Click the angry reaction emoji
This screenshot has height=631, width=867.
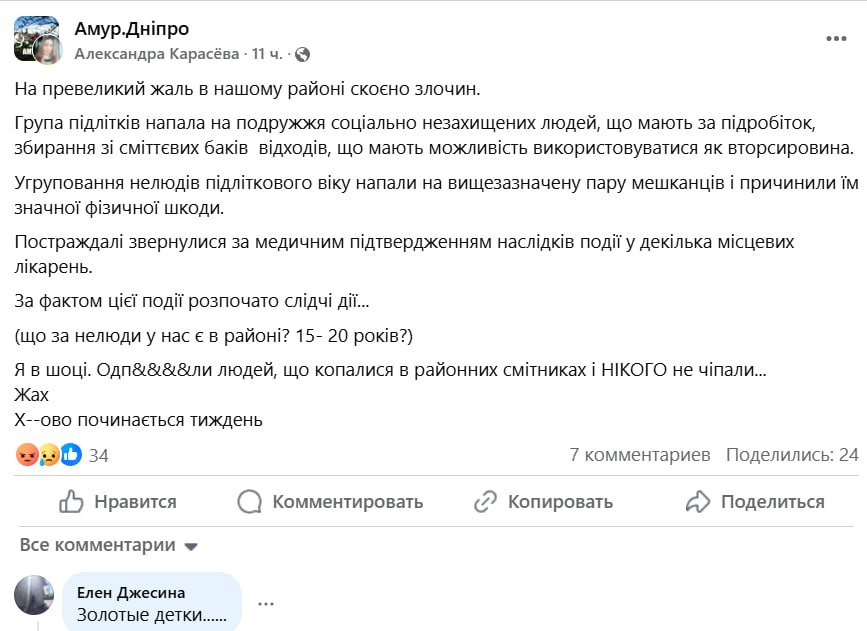click(x=27, y=455)
